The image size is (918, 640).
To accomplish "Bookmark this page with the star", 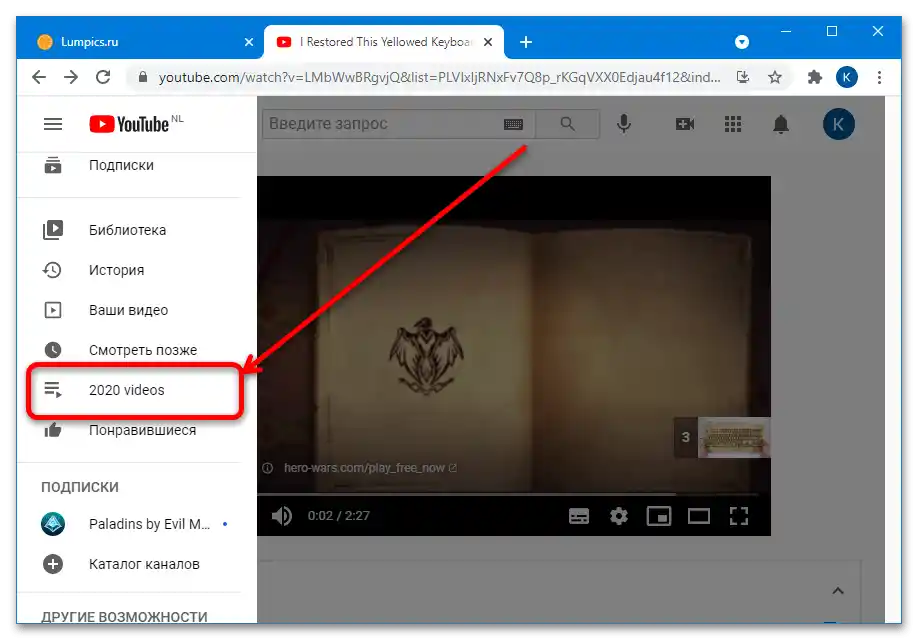I will click(x=775, y=77).
